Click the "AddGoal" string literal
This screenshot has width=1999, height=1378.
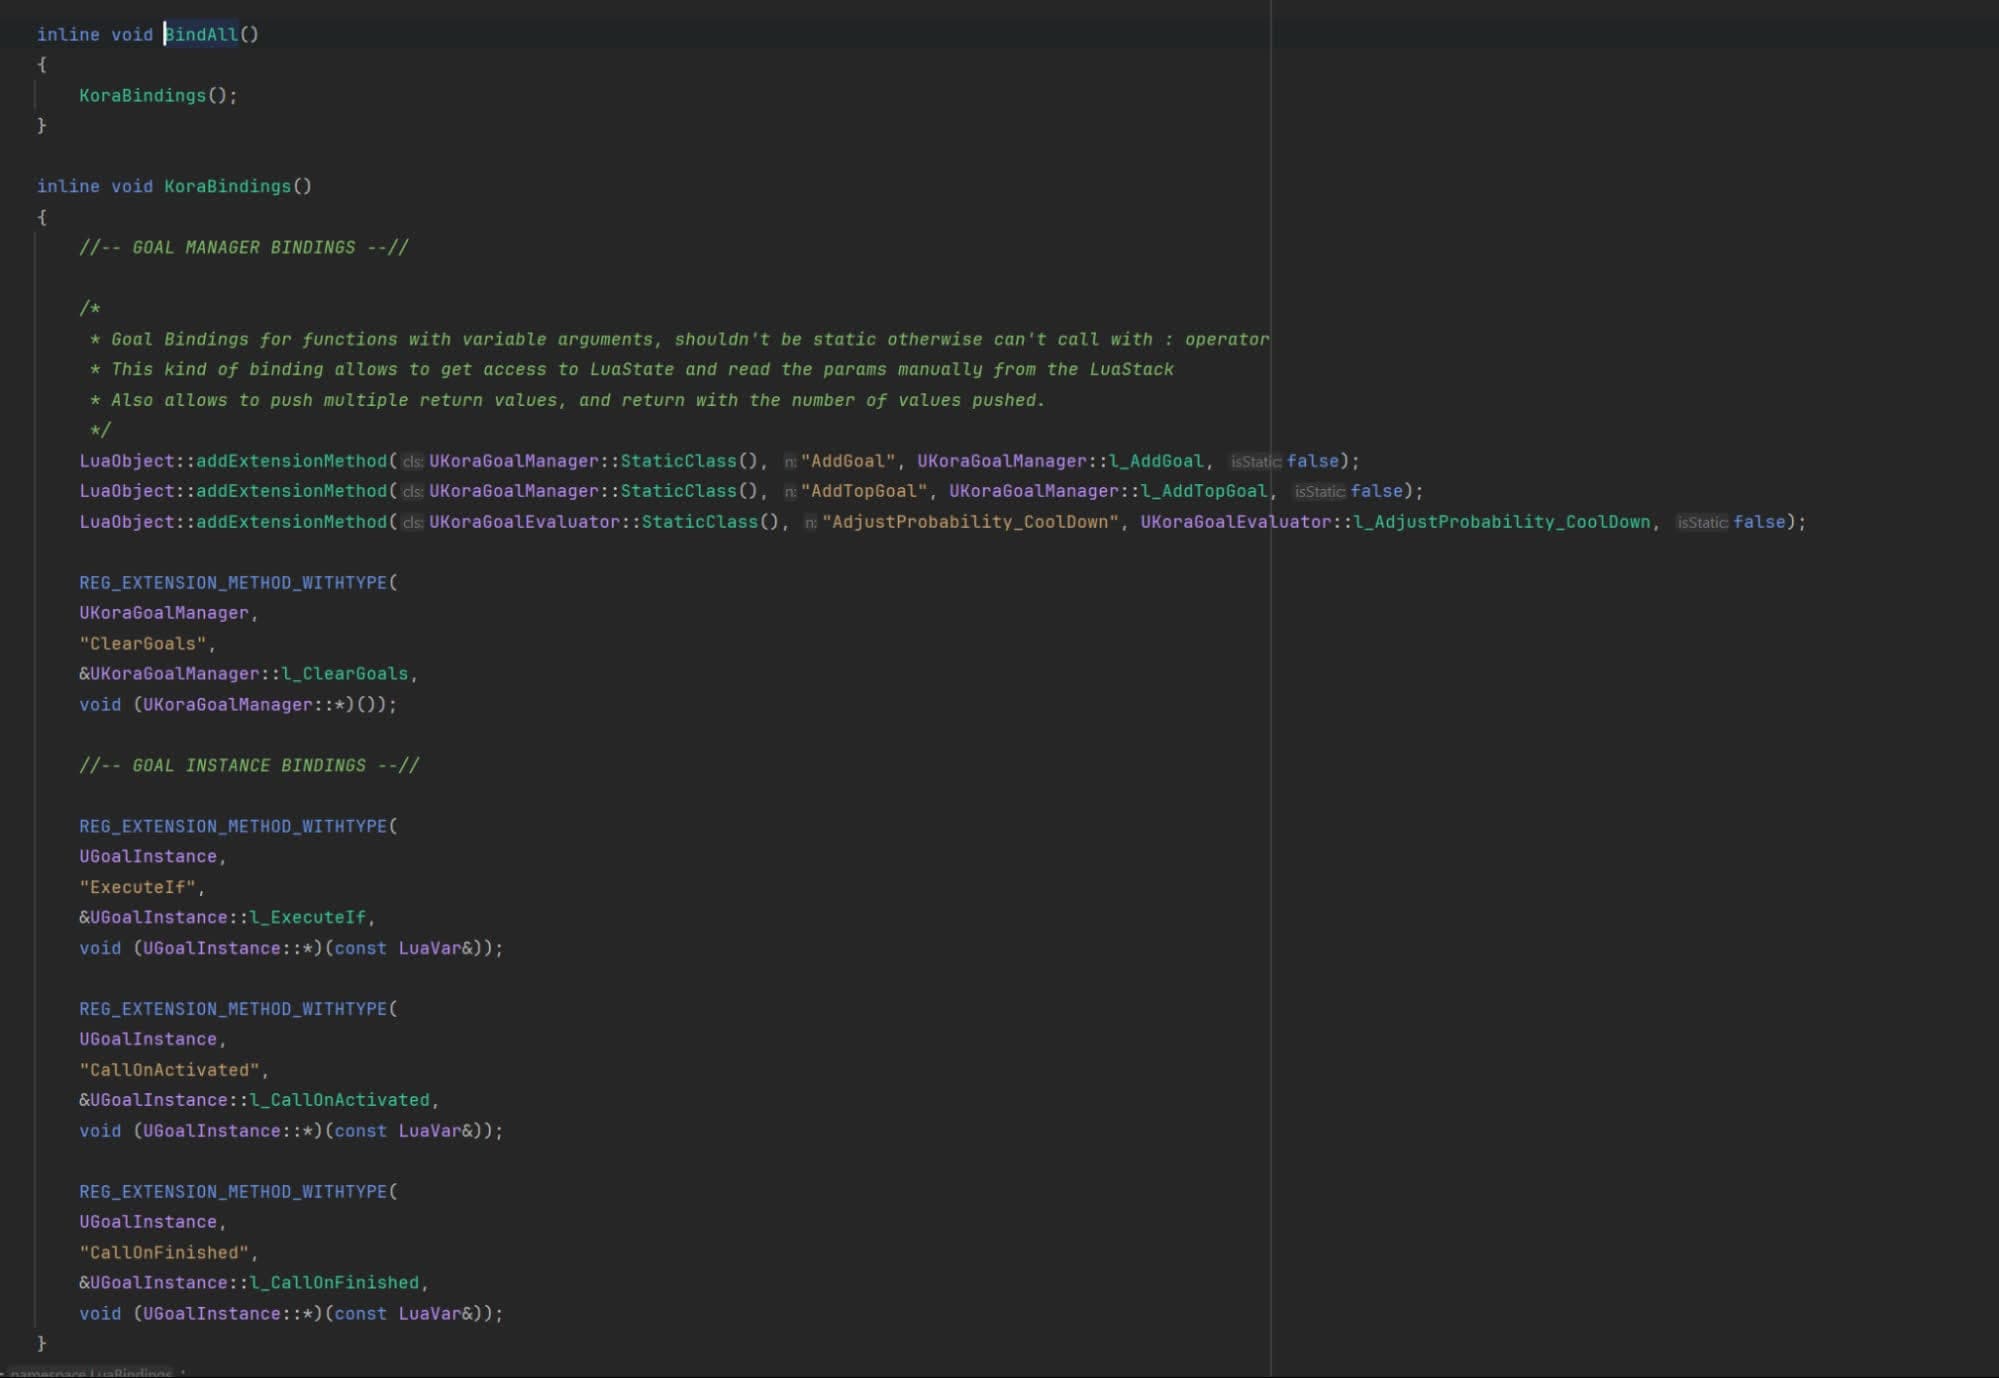tap(848, 461)
